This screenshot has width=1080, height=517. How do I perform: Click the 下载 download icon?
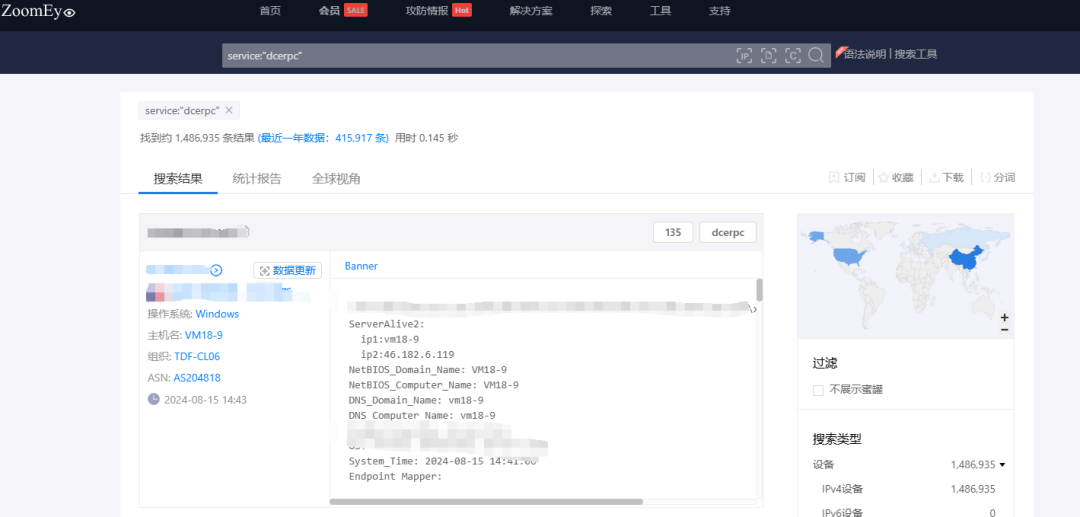coord(935,178)
